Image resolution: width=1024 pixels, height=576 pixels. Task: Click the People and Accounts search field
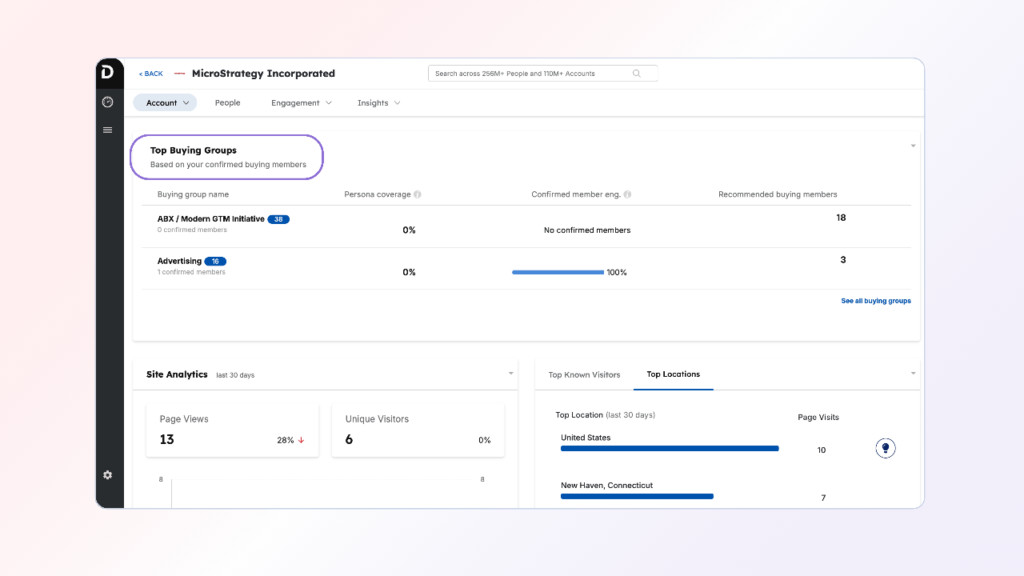(530, 73)
